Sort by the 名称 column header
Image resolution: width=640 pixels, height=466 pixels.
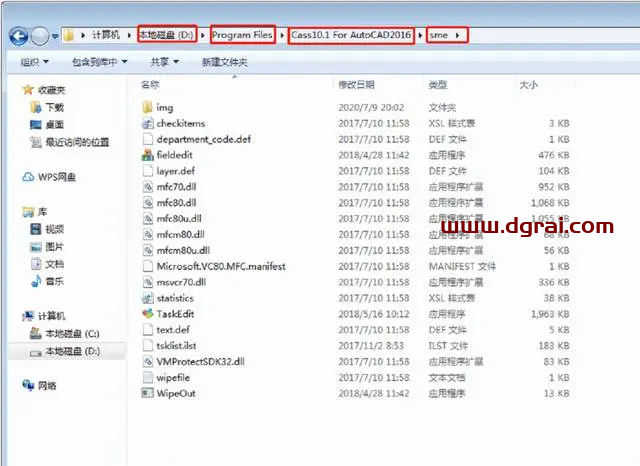click(x=150, y=85)
